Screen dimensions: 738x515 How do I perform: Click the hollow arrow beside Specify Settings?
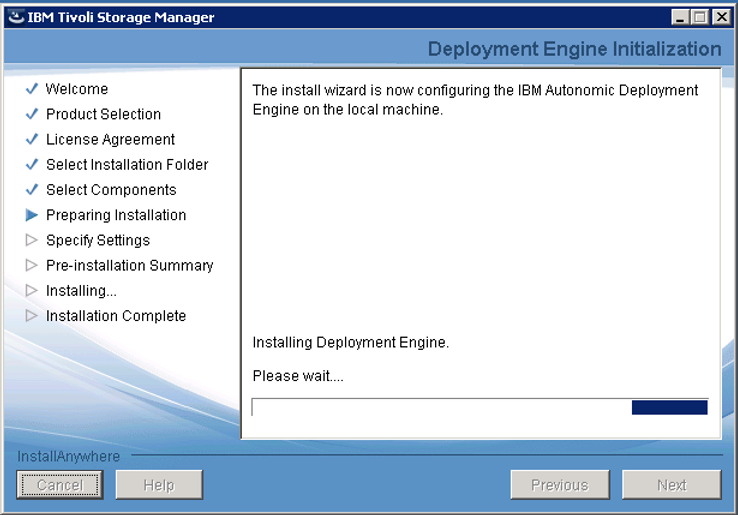pyautogui.click(x=32, y=240)
